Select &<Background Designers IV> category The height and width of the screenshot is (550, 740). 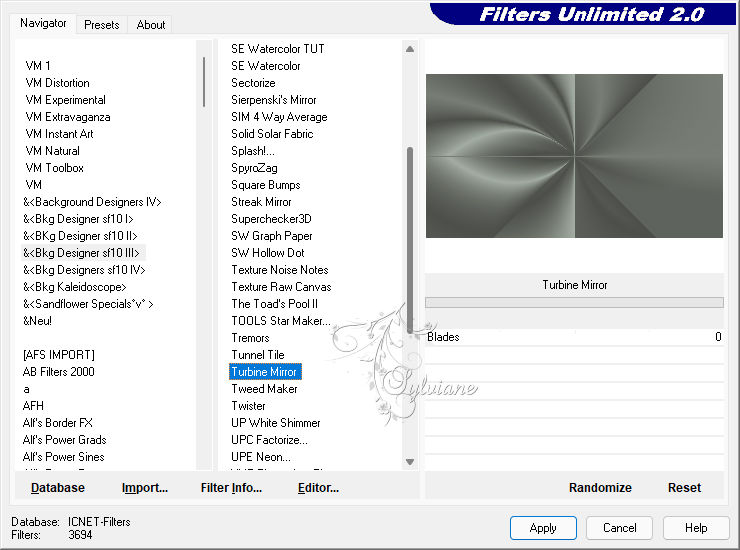(92, 202)
